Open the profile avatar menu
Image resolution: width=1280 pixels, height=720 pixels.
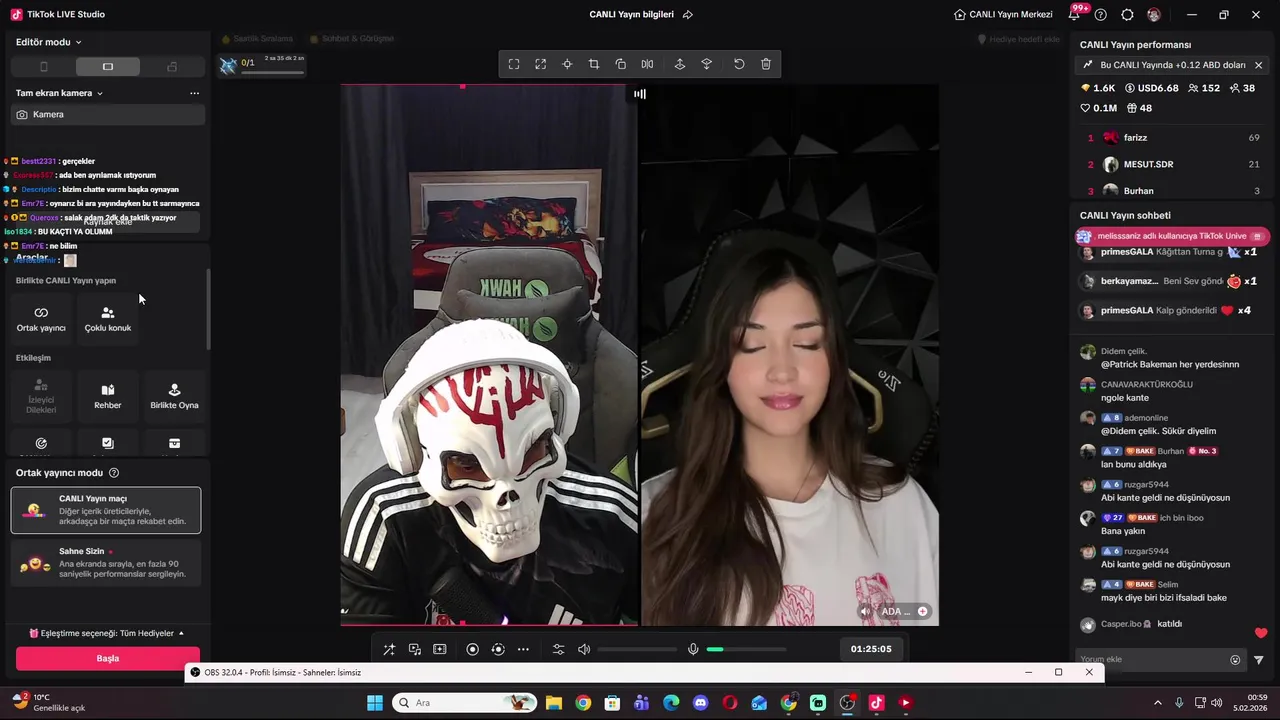[1154, 15]
